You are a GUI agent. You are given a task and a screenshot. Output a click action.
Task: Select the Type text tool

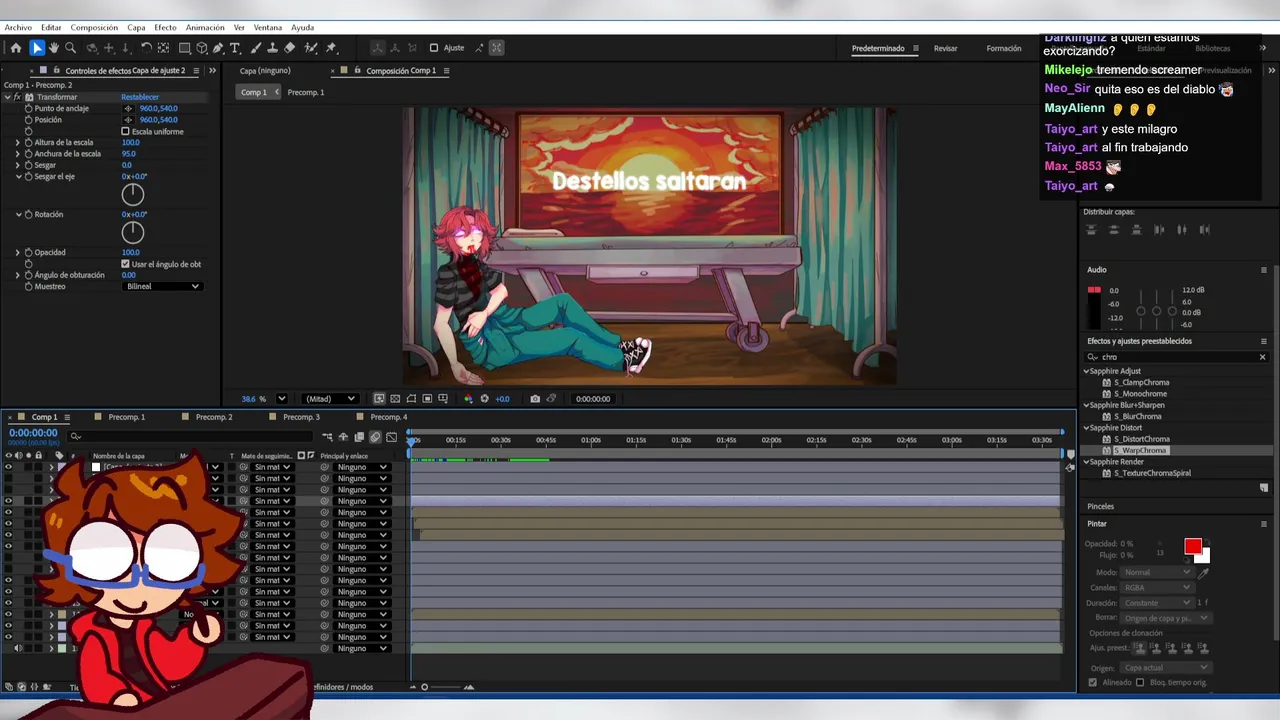235,48
